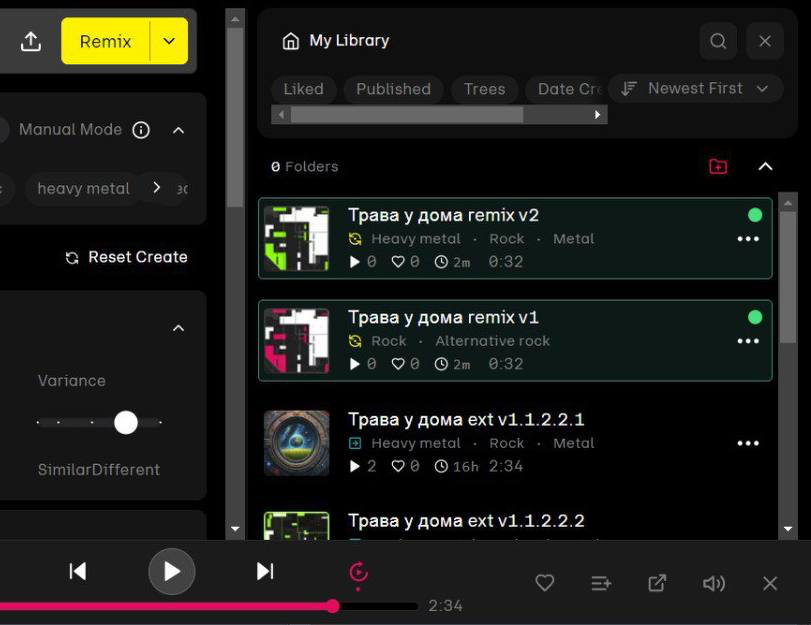811x625 pixels.
Task: Toggle the volume speaker icon
Action: [714, 584]
